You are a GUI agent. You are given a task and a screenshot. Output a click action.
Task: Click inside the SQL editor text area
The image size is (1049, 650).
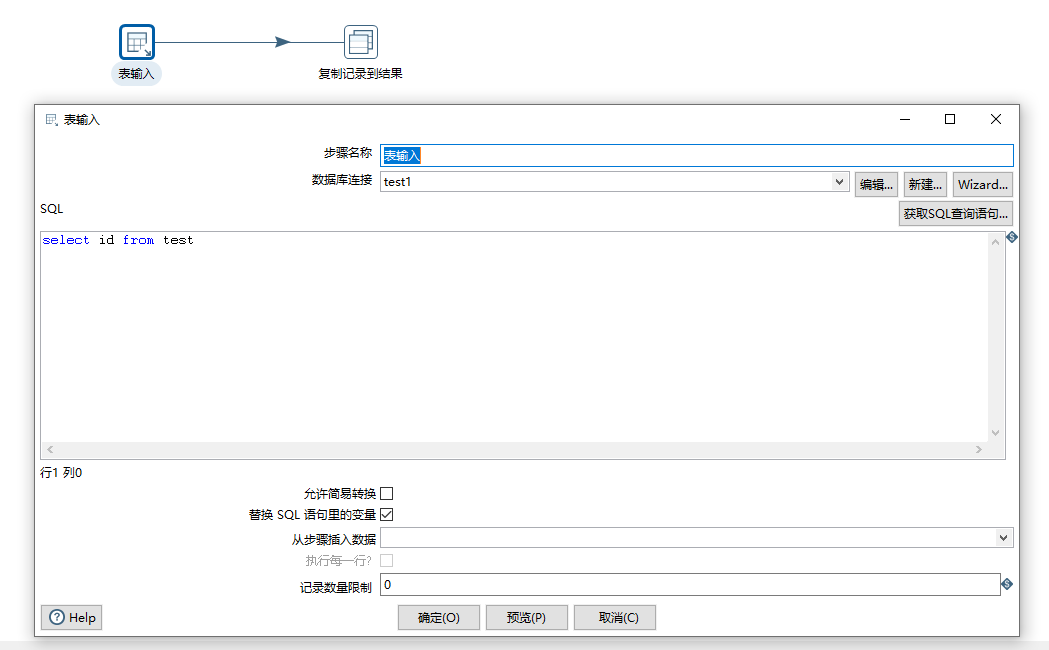500,330
